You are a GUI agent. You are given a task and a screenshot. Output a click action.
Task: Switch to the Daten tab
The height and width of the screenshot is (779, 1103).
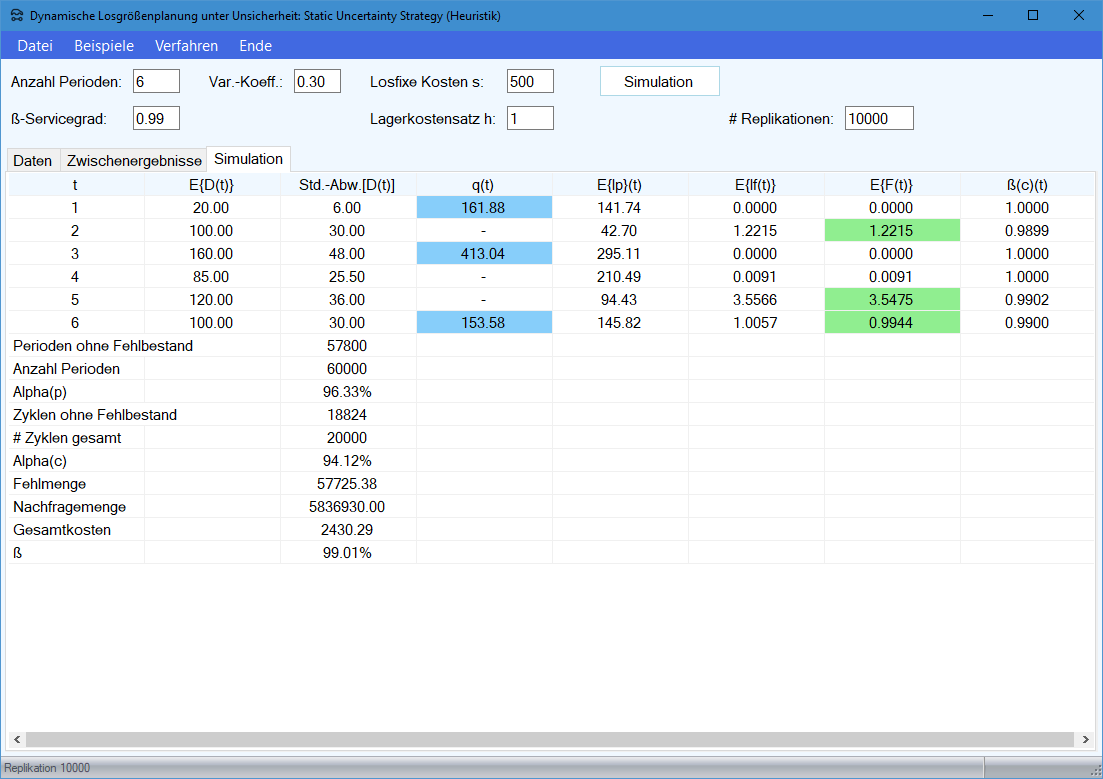coord(33,161)
